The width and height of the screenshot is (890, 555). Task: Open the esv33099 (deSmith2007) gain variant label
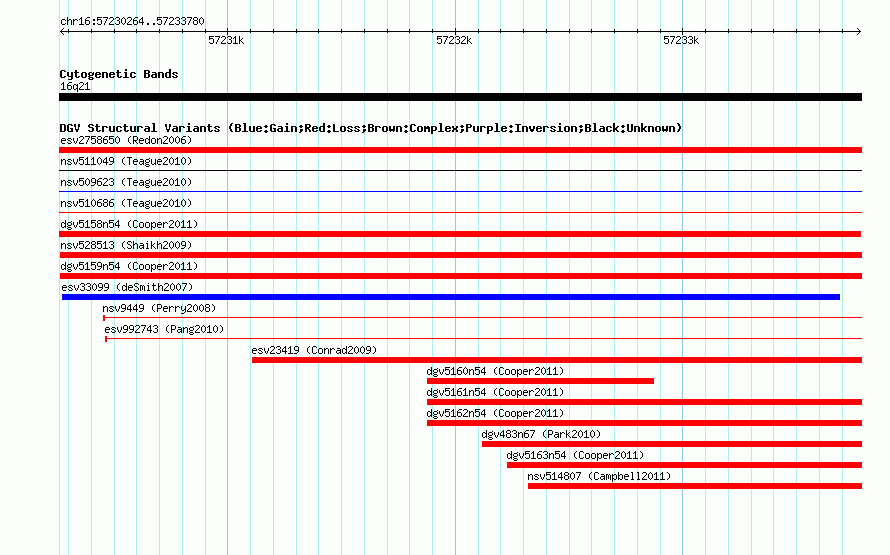click(x=127, y=287)
